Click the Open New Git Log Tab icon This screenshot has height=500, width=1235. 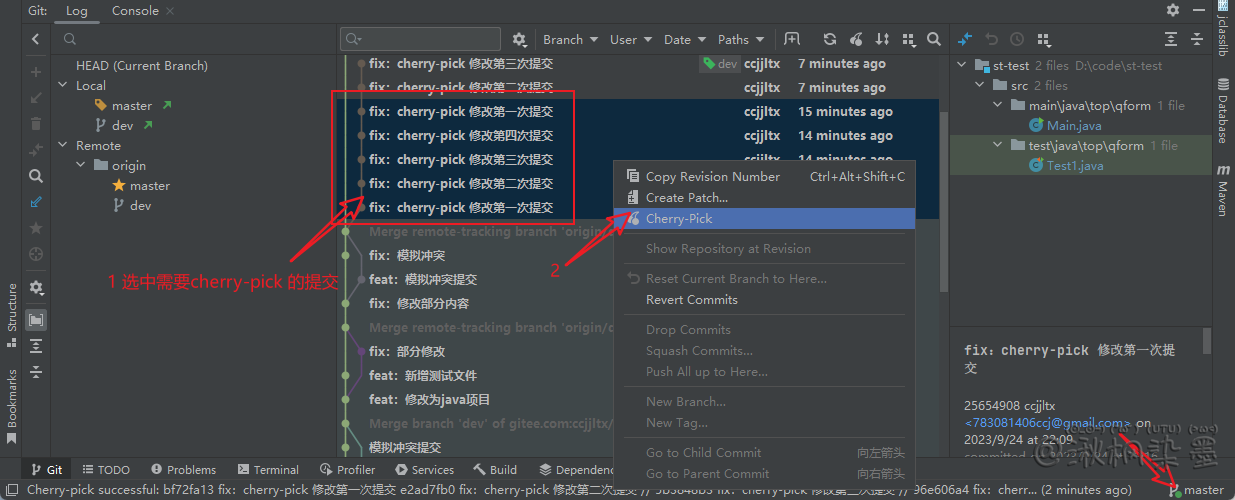[792, 40]
